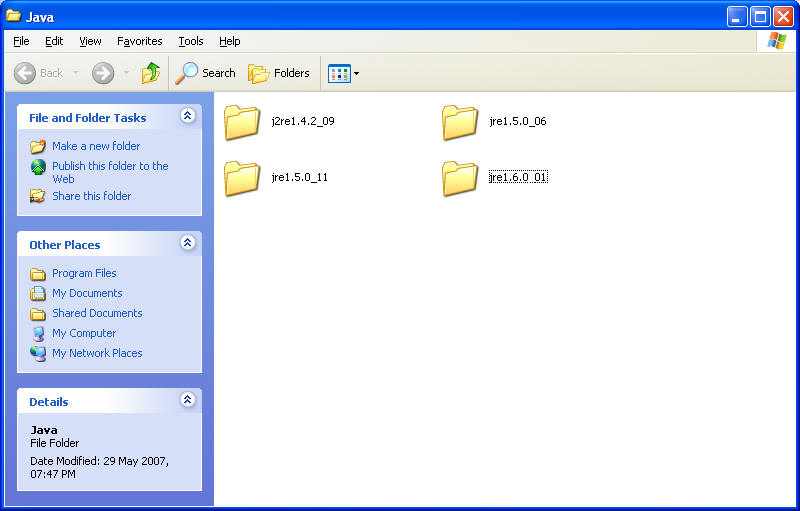Screen dimensions: 800x511
Task: Click the Share this folder icon
Action: pyautogui.click(x=38, y=196)
